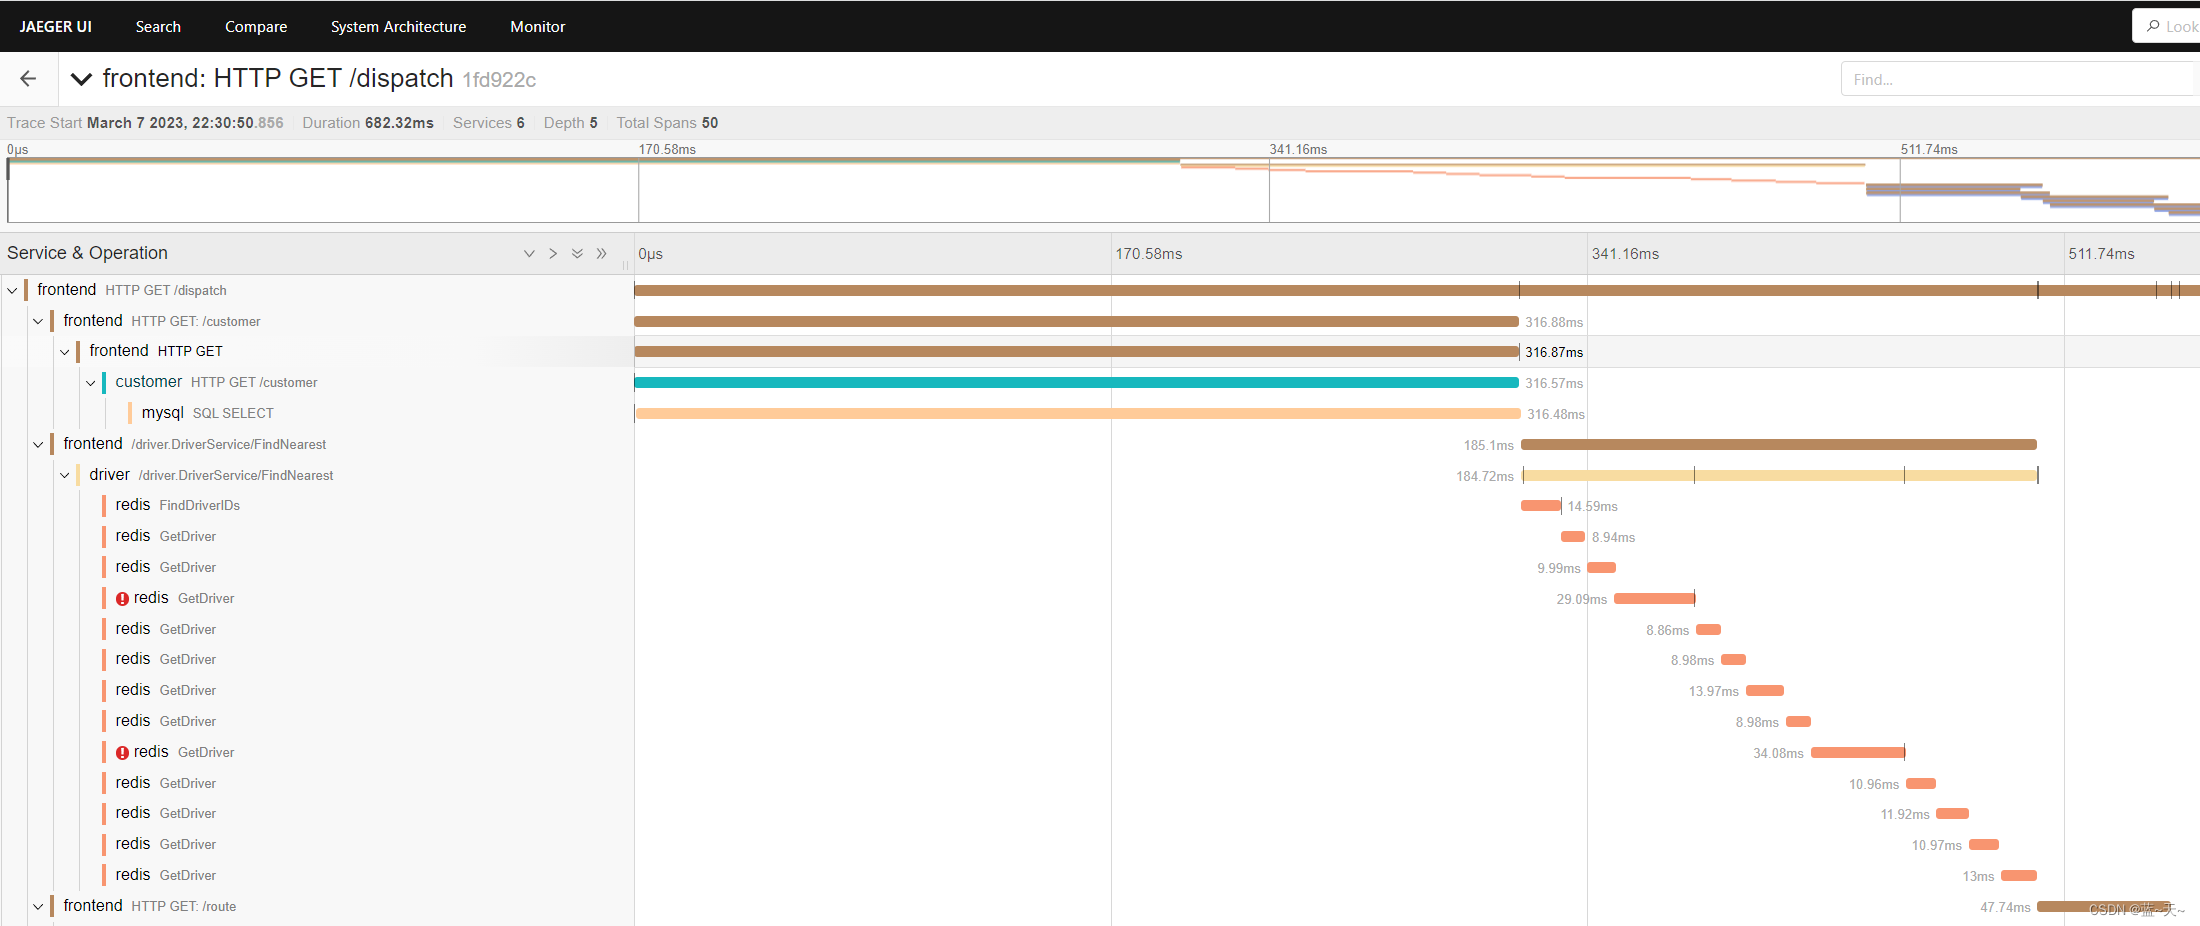Viewport: 2200px width, 926px height.
Task: Click the 47.74ms route span bar
Action: (x=2104, y=907)
